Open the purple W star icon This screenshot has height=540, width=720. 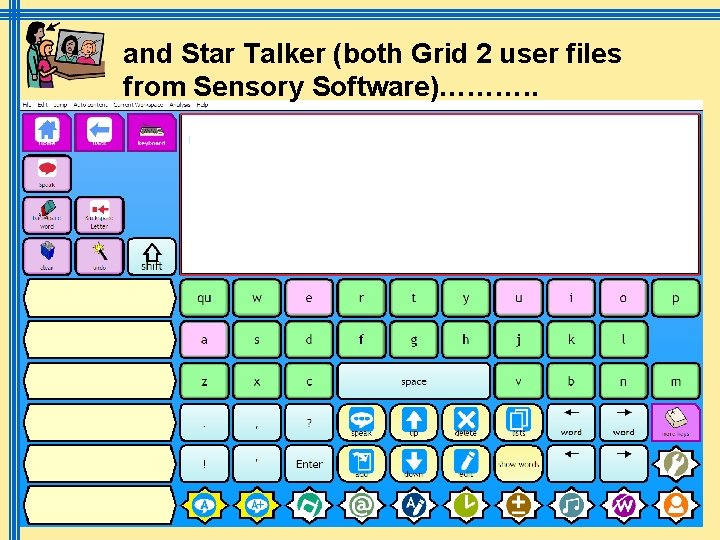point(623,505)
